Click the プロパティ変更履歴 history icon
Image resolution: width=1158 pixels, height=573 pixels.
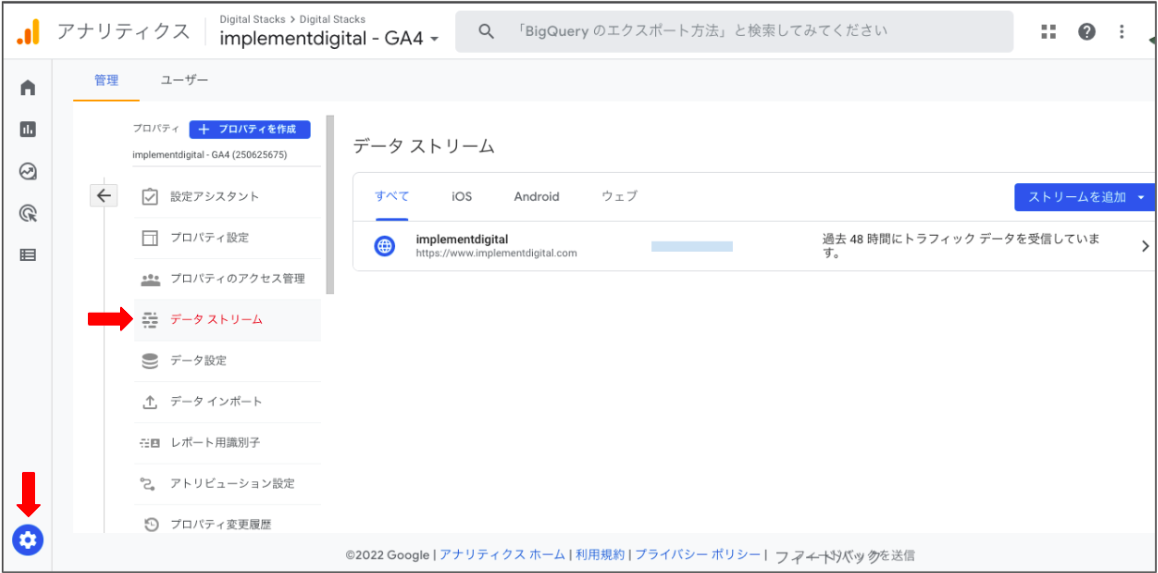pos(150,525)
